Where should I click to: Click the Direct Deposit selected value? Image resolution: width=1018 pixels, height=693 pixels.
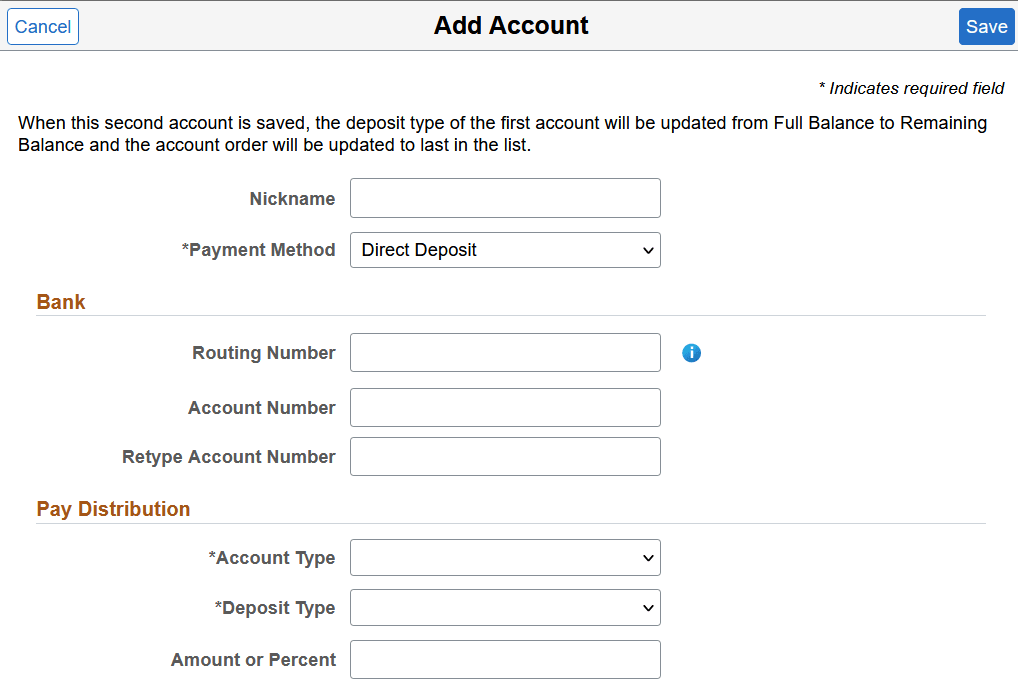[420, 249]
